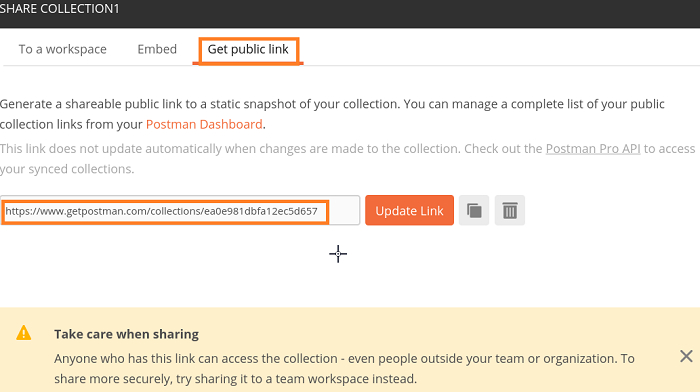
Task: Click the 'Take care when sharing' heading
Action: 126,334
